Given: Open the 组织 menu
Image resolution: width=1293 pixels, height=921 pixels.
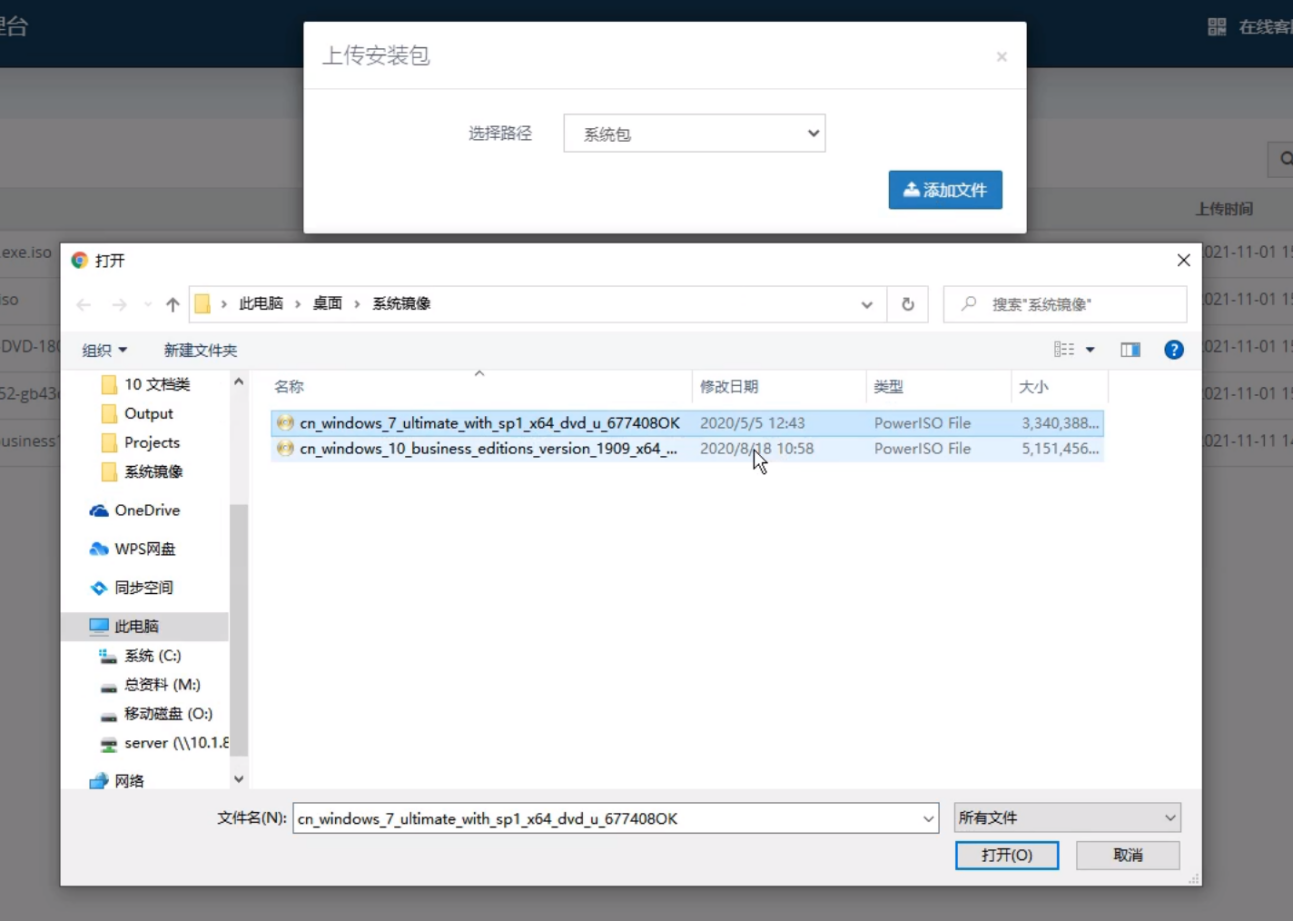Looking at the screenshot, I should coord(104,350).
